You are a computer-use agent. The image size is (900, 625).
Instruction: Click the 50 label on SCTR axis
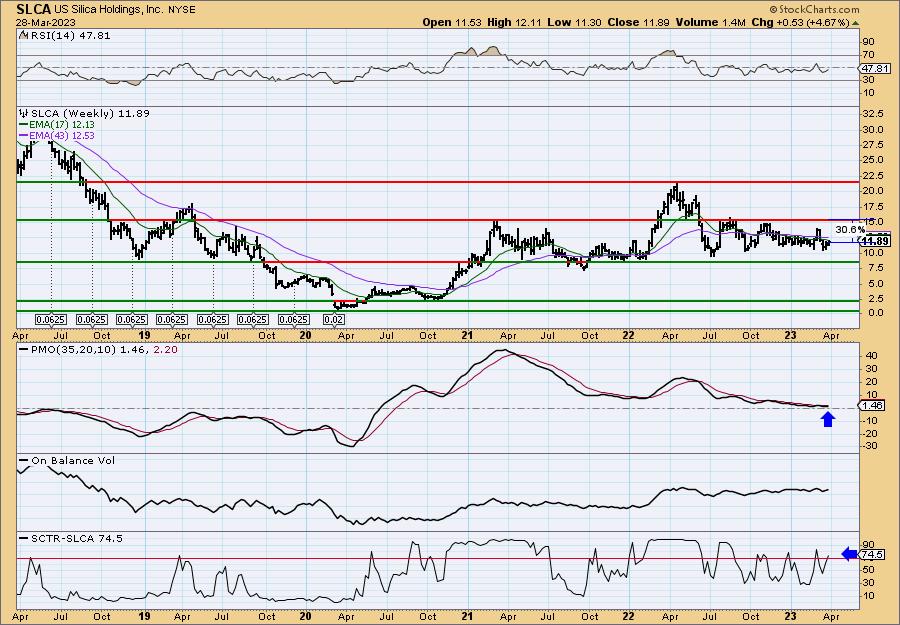pos(870,569)
